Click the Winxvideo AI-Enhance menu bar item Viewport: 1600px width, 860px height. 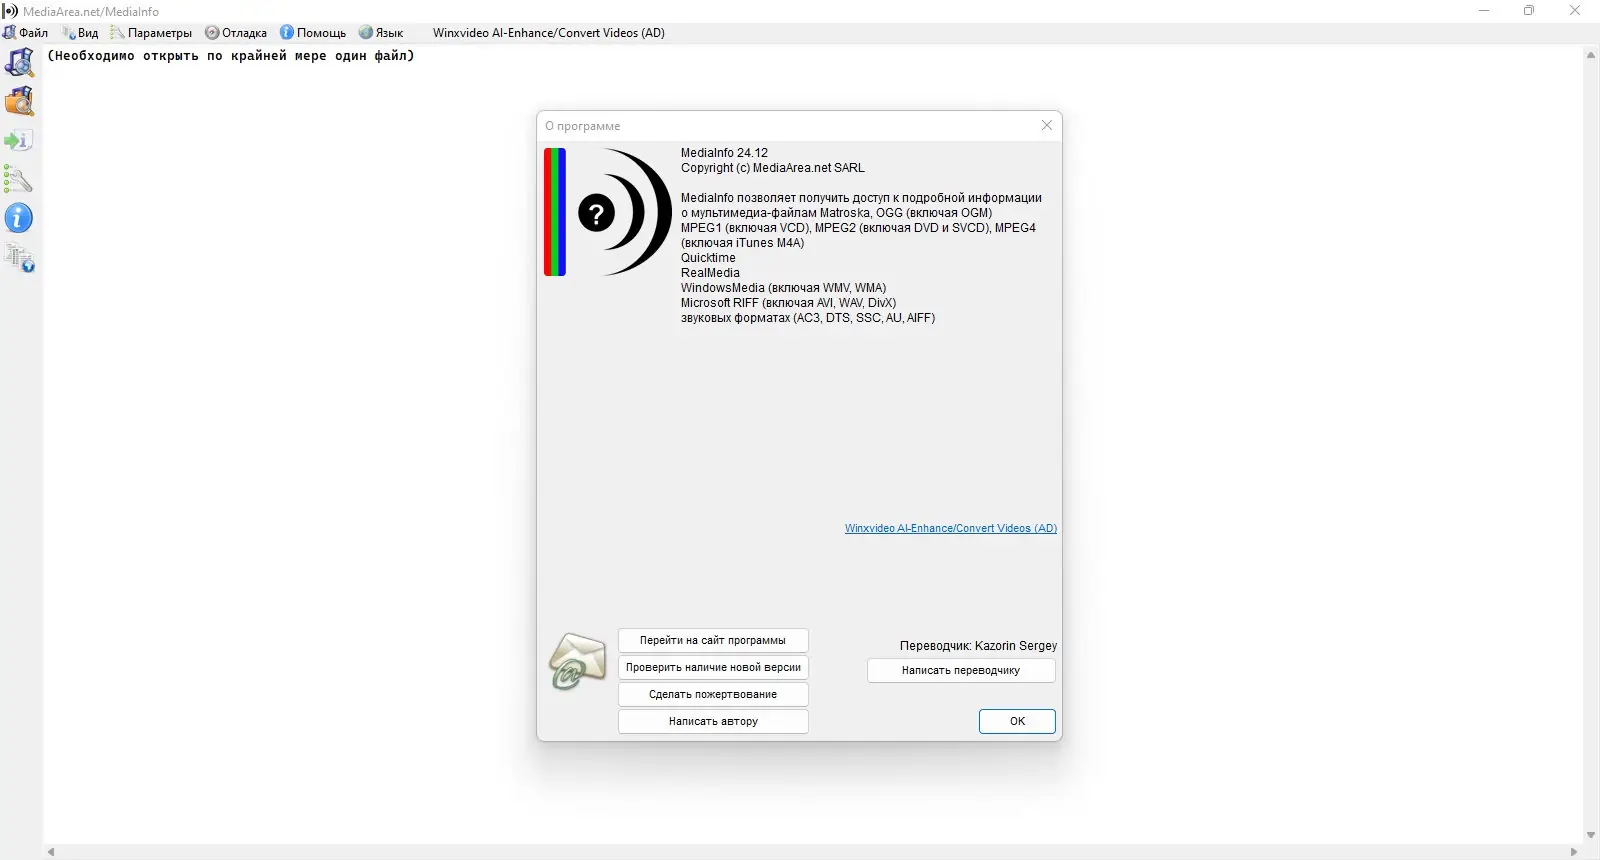coord(549,33)
